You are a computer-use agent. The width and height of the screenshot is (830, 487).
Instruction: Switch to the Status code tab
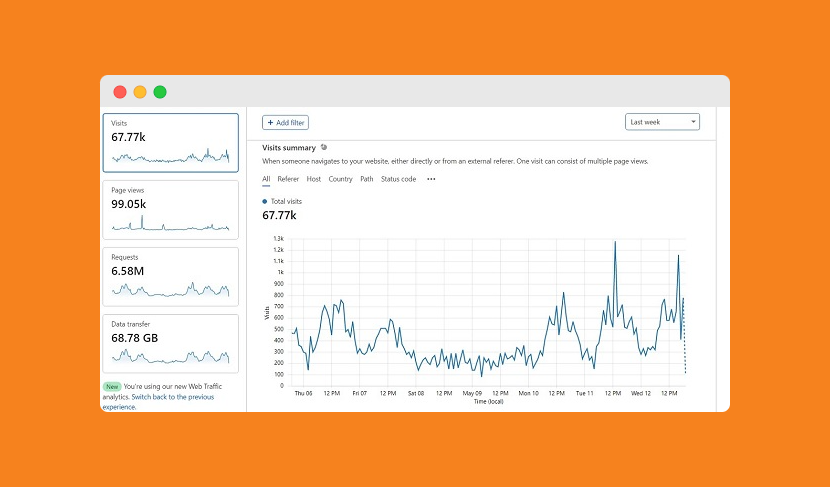point(399,179)
